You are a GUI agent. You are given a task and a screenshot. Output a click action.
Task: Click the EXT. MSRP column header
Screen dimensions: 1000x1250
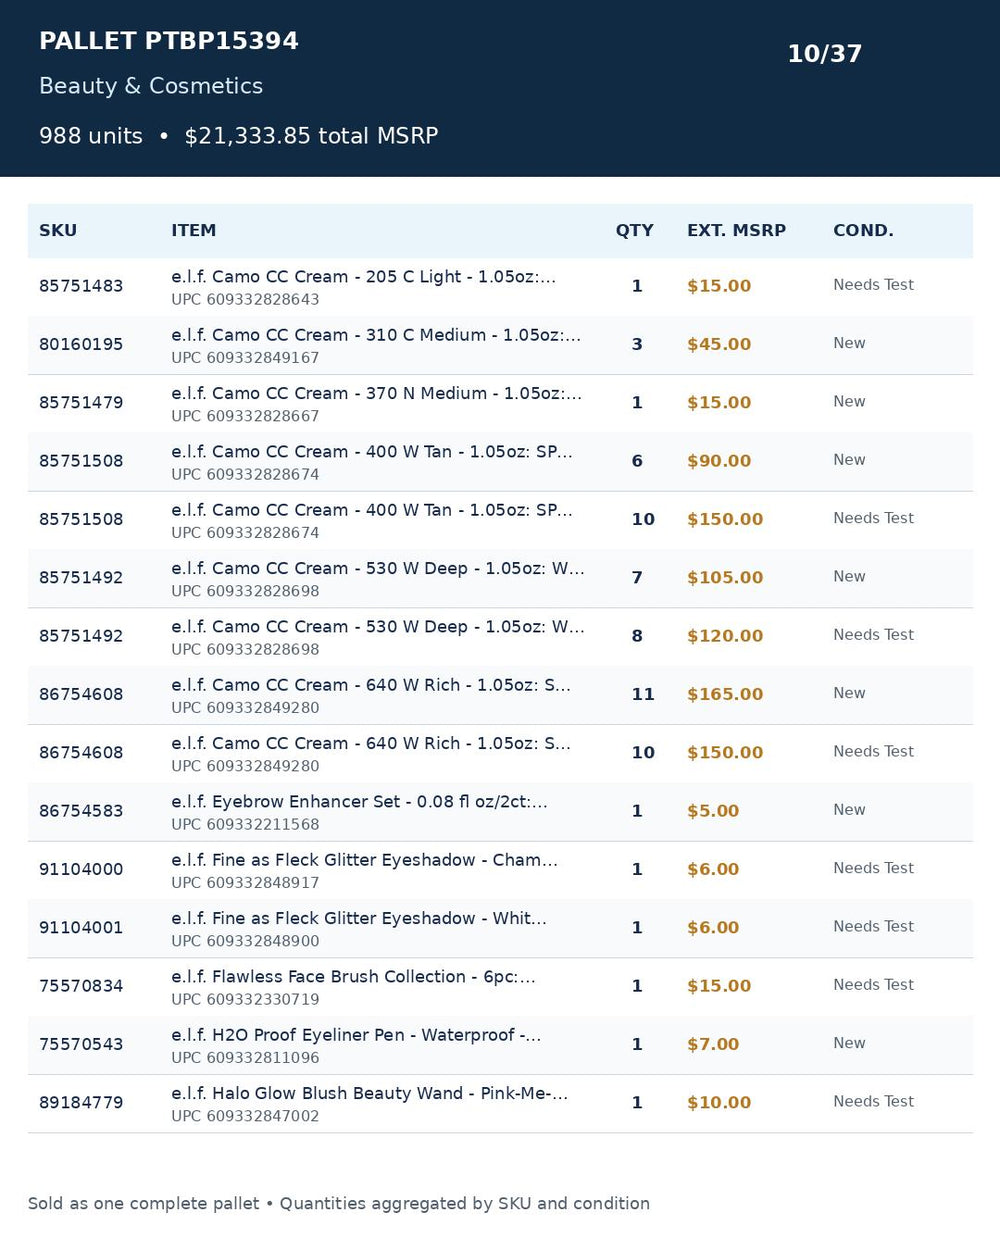(x=736, y=230)
